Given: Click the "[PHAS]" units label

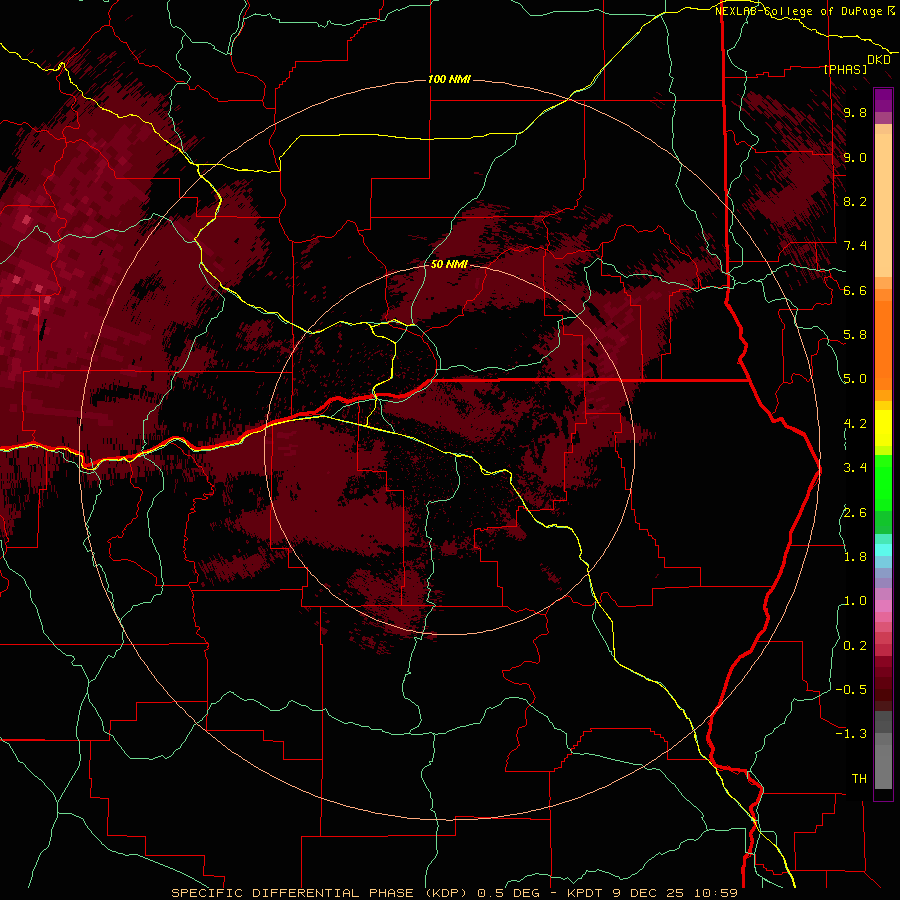Looking at the screenshot, I should 845,69.
